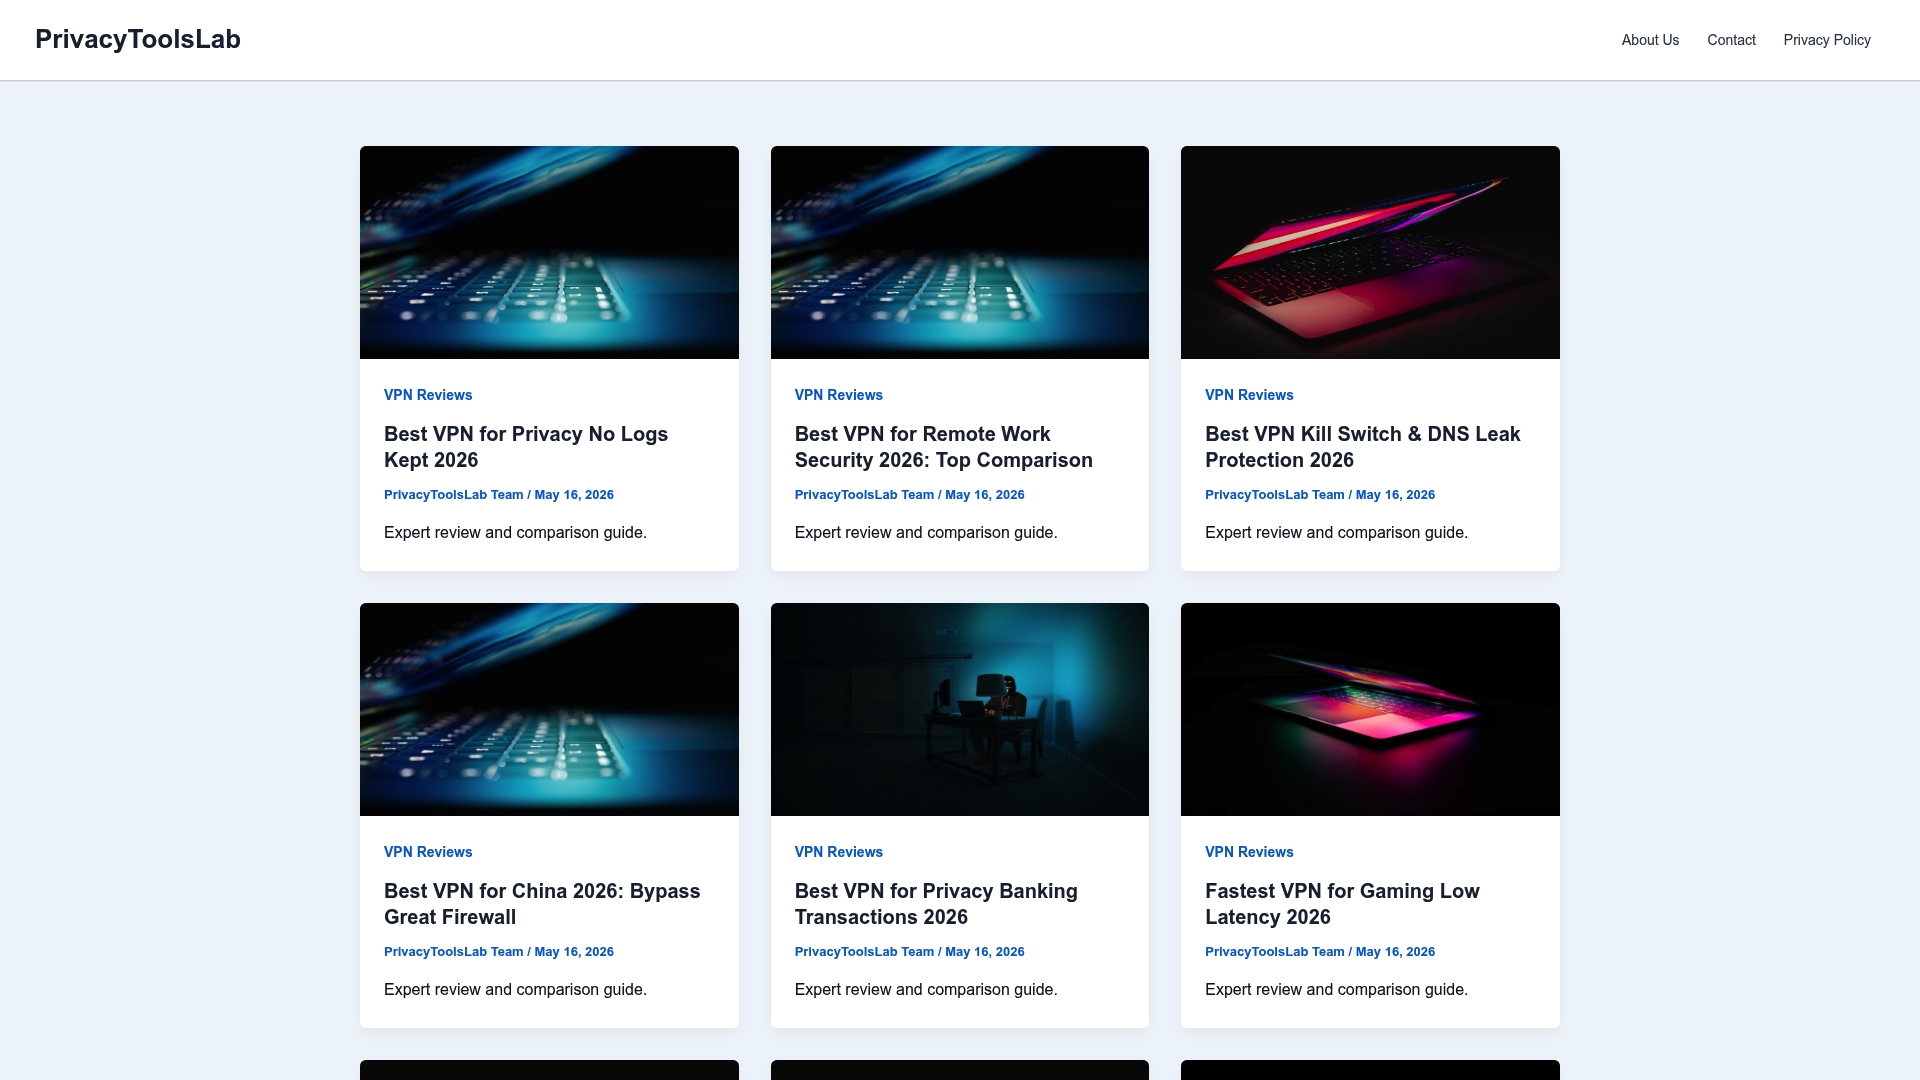1920x1080 pixels.
Task: Open thumbnail for Privacy No Logs Kept article
Action: pyautogui.click(x=549, y=252)
